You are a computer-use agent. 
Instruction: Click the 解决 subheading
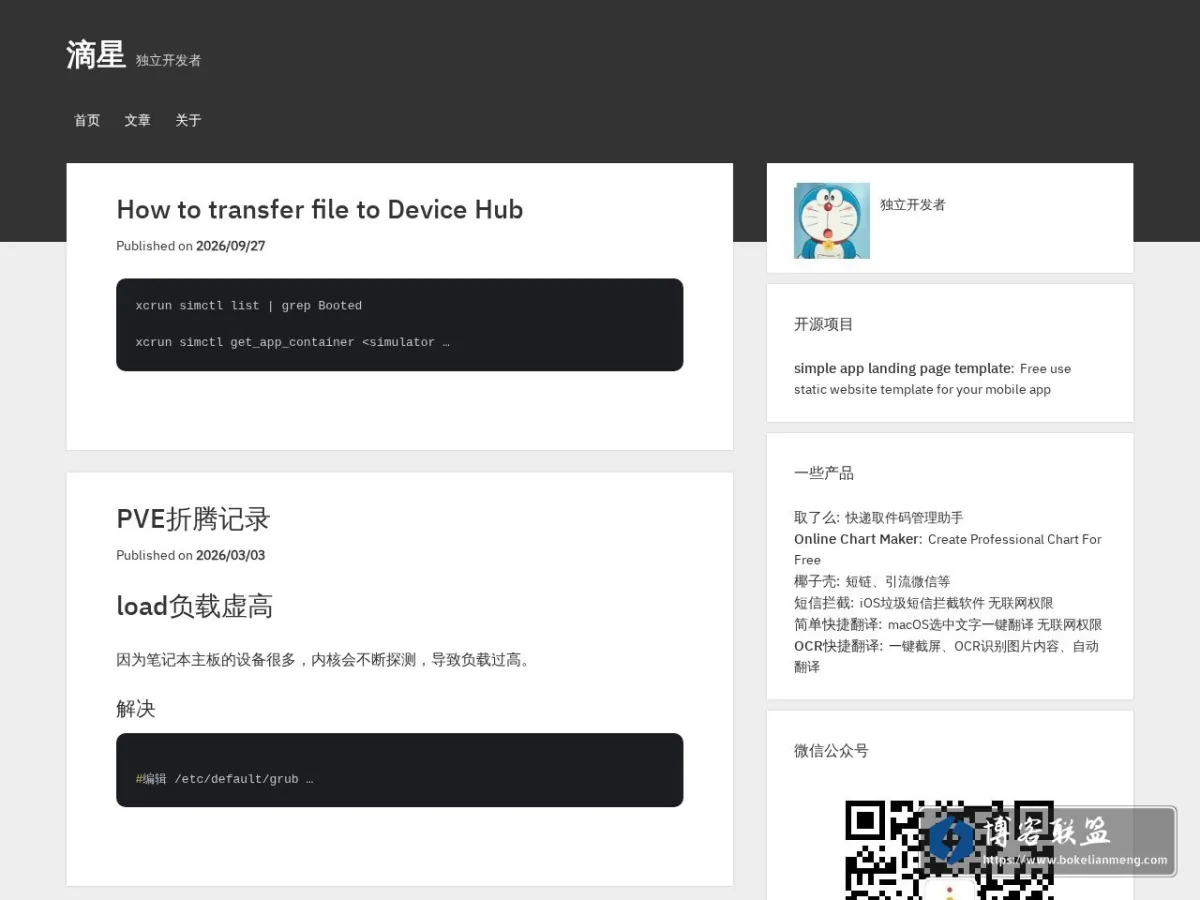(136, 709)
